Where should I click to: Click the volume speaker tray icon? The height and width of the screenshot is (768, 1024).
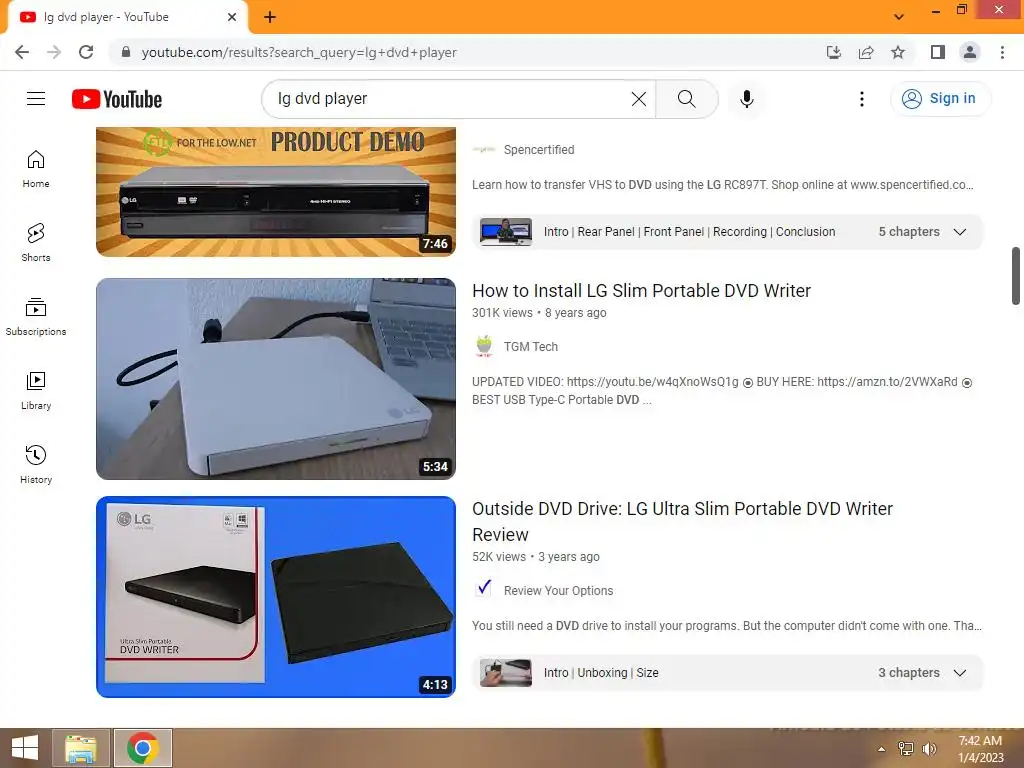[x=929, y=749]
